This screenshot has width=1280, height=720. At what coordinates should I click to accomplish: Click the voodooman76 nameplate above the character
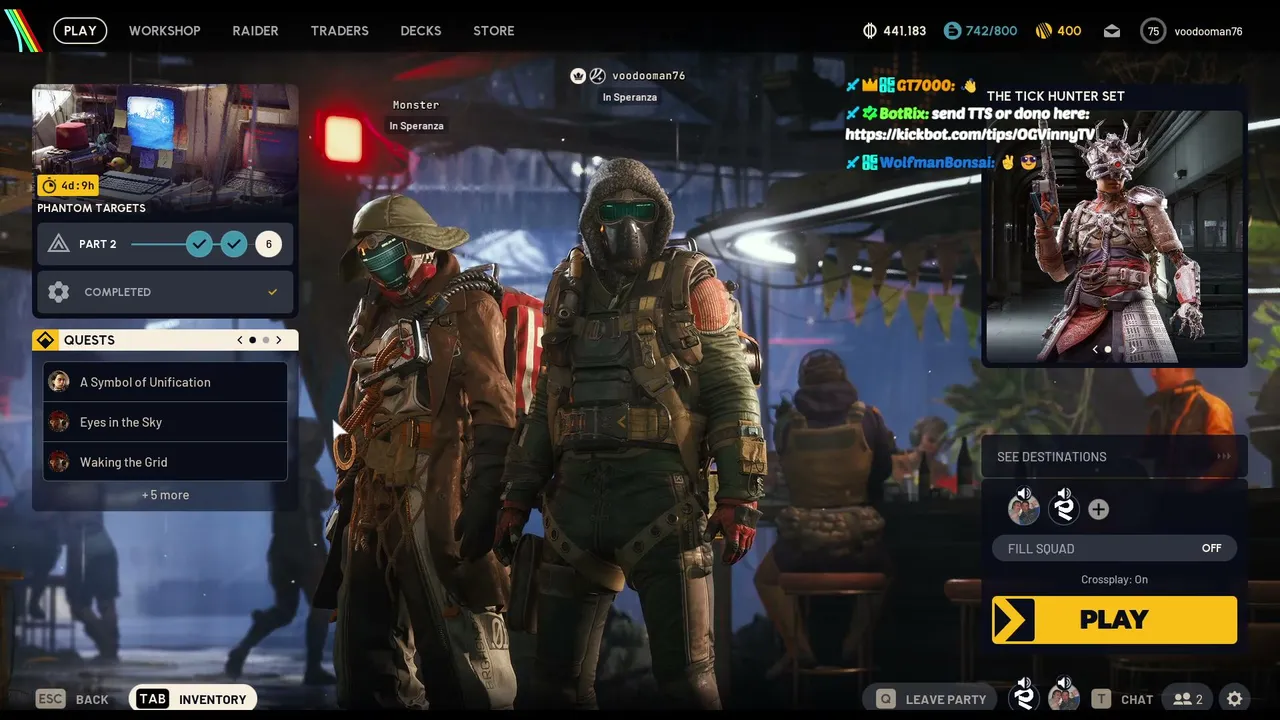648,75
